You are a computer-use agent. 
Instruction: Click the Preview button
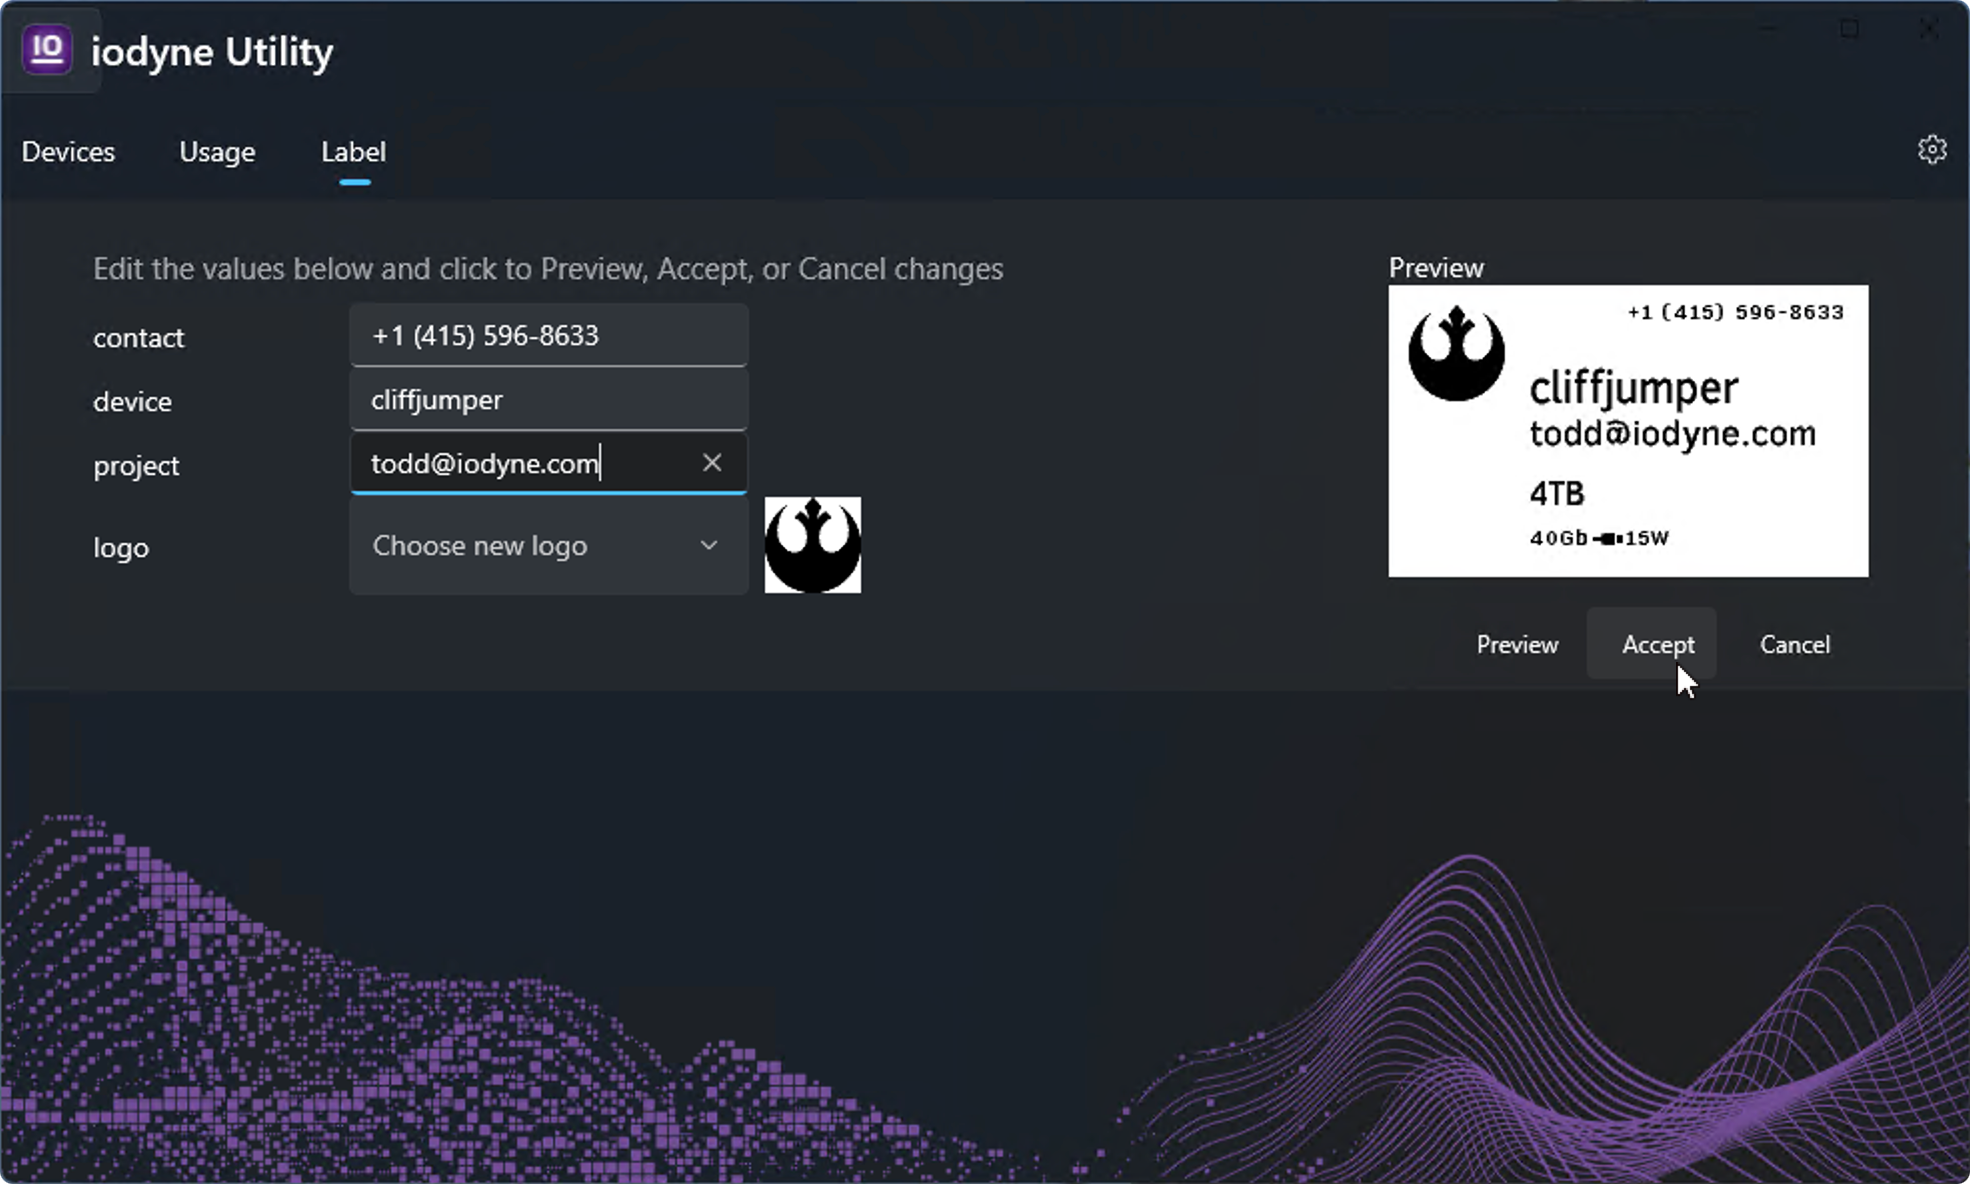click(x=1517, y=645)
